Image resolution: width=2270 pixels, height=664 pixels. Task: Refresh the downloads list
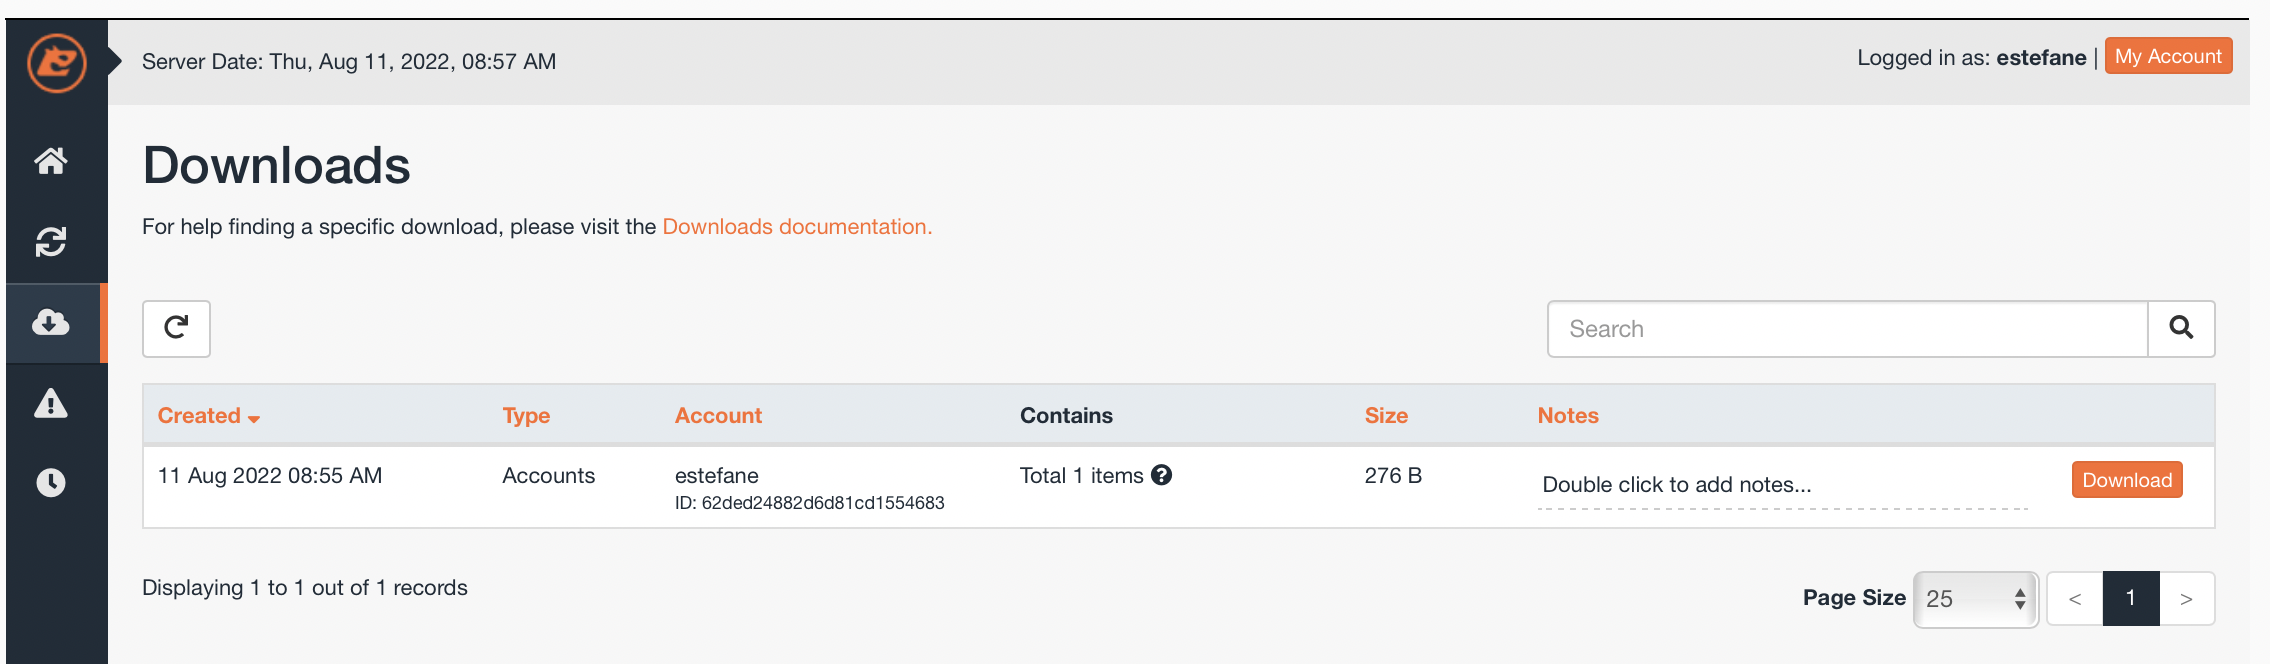[176, 328]
